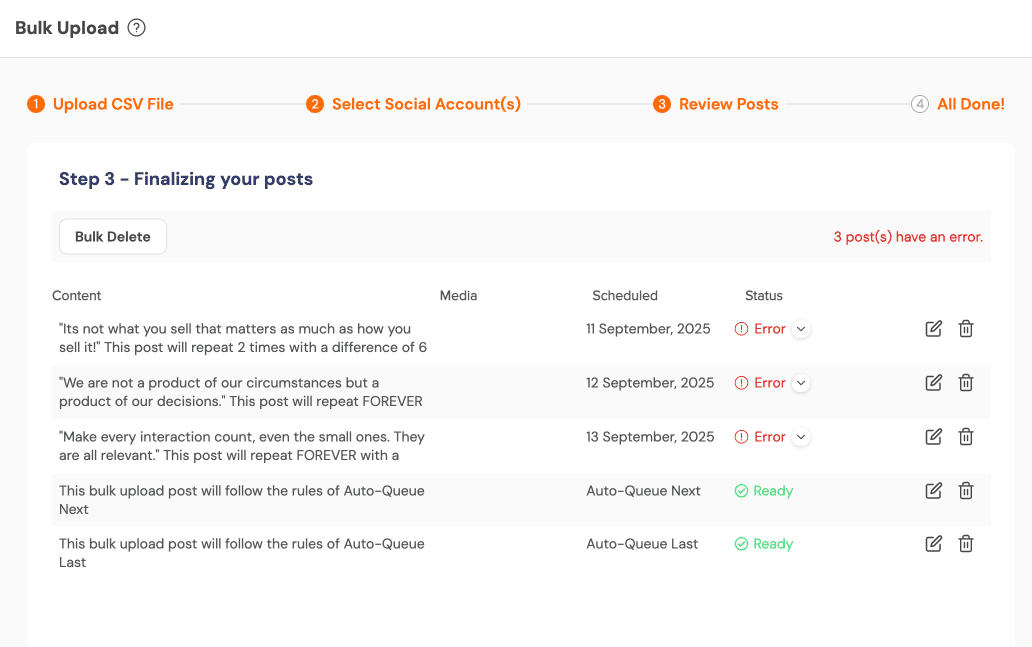
Task: Delete the Auto-Queue Last post
Action: click(965, 543)
